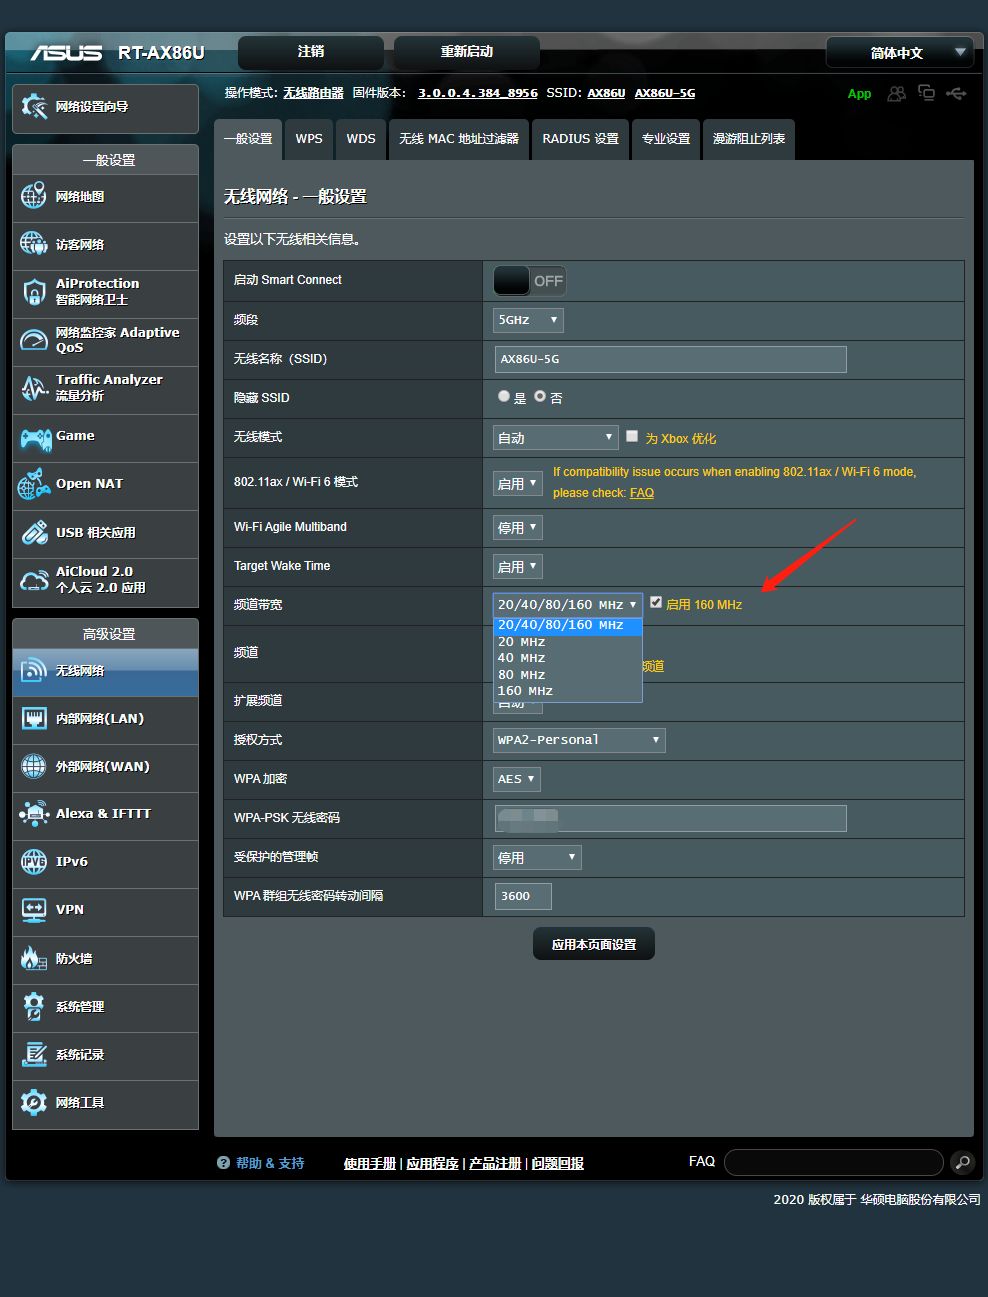Open the 802.11ax Wi-Fi 6 mode dropdown
988x1297 pixels.
(518, 483)
